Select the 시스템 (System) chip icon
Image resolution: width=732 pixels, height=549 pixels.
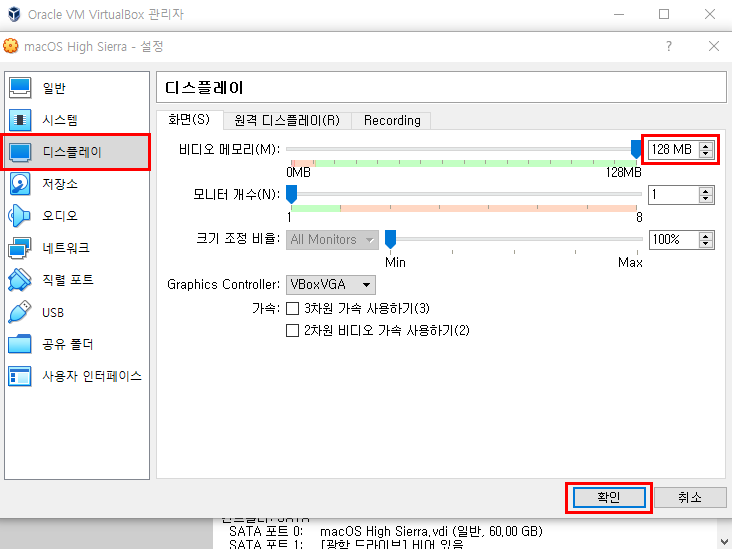pyautogui.click(x=20, y=120)
